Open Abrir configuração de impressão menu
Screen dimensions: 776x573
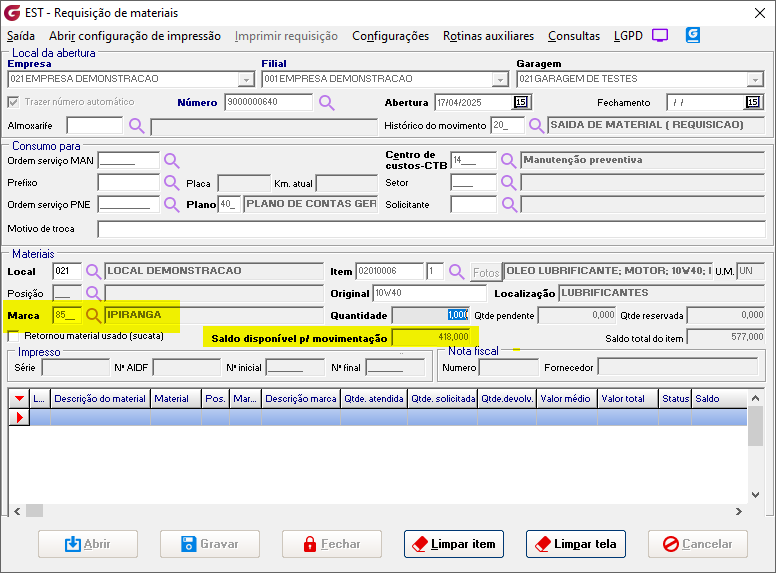pos(135,36)
